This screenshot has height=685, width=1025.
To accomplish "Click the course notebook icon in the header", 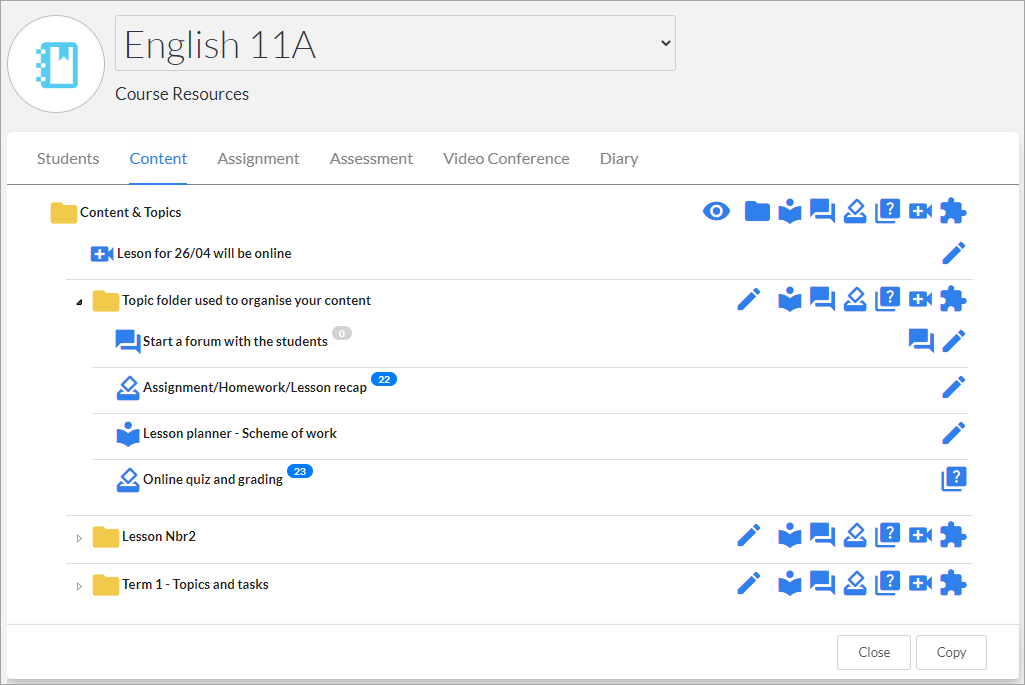I will coord(56,64).
